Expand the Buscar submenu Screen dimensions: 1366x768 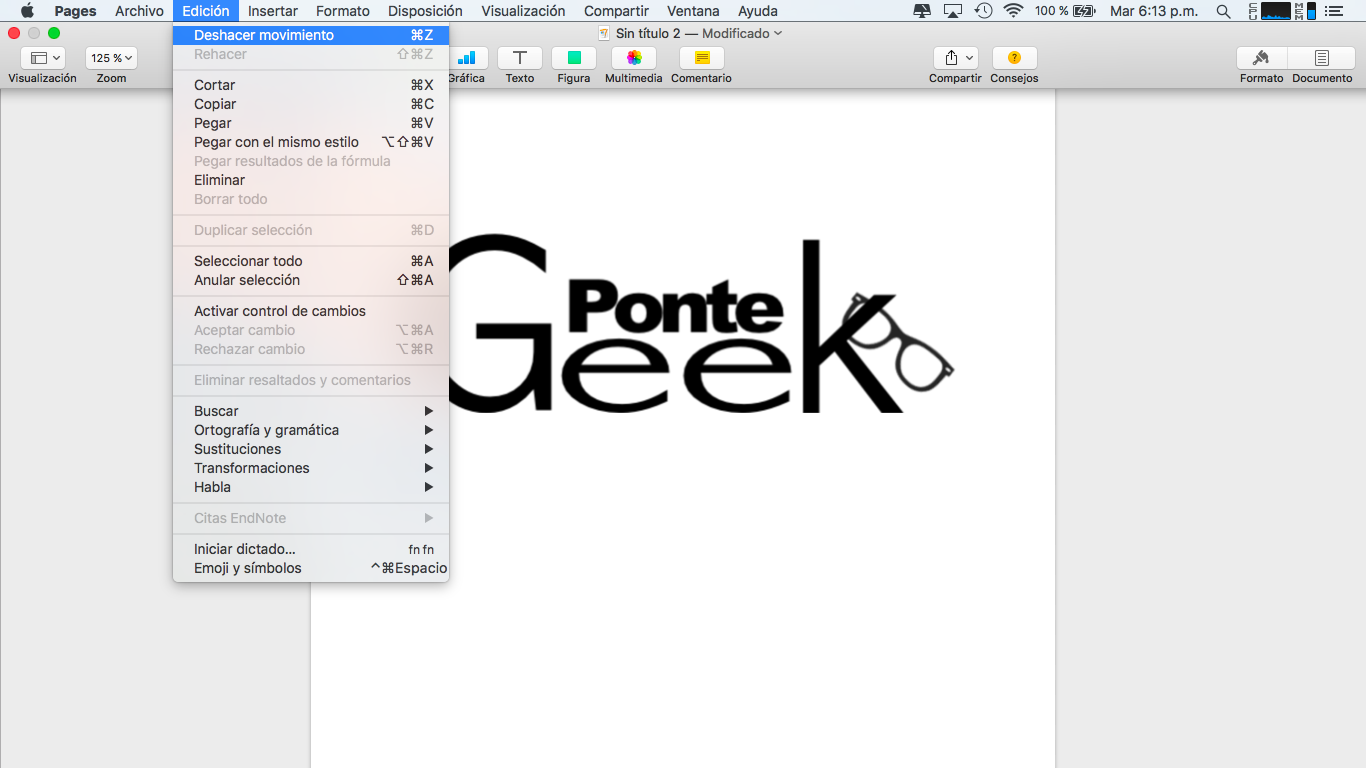[311, 411]
